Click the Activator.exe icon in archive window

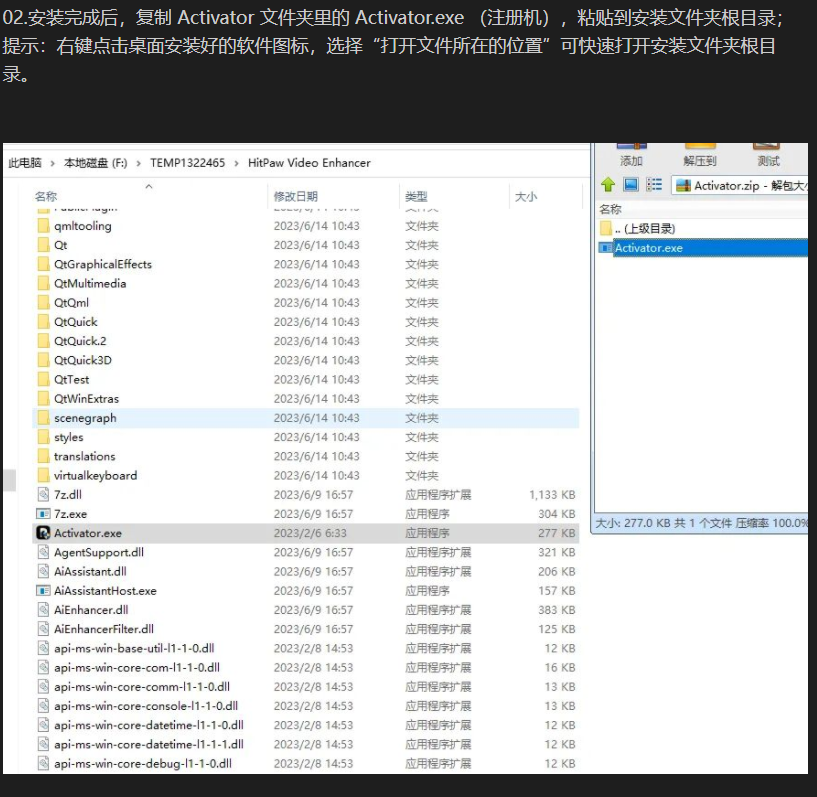(x=606, y=248)
